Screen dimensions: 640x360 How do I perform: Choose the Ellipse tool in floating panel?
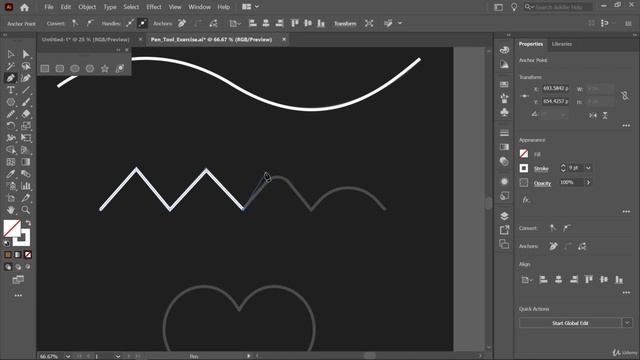pos(75,69)
